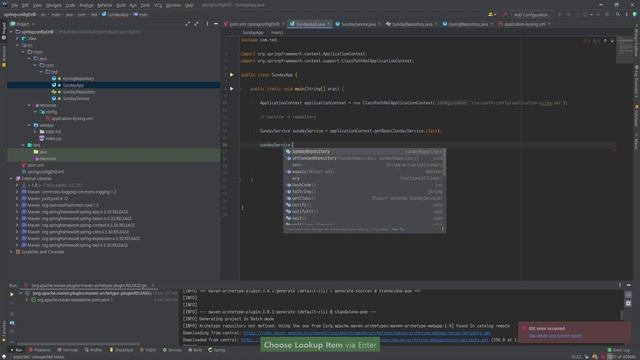Click the Database stripe button on right edge
The image size is (640, 360).
[x=636, y=116]
